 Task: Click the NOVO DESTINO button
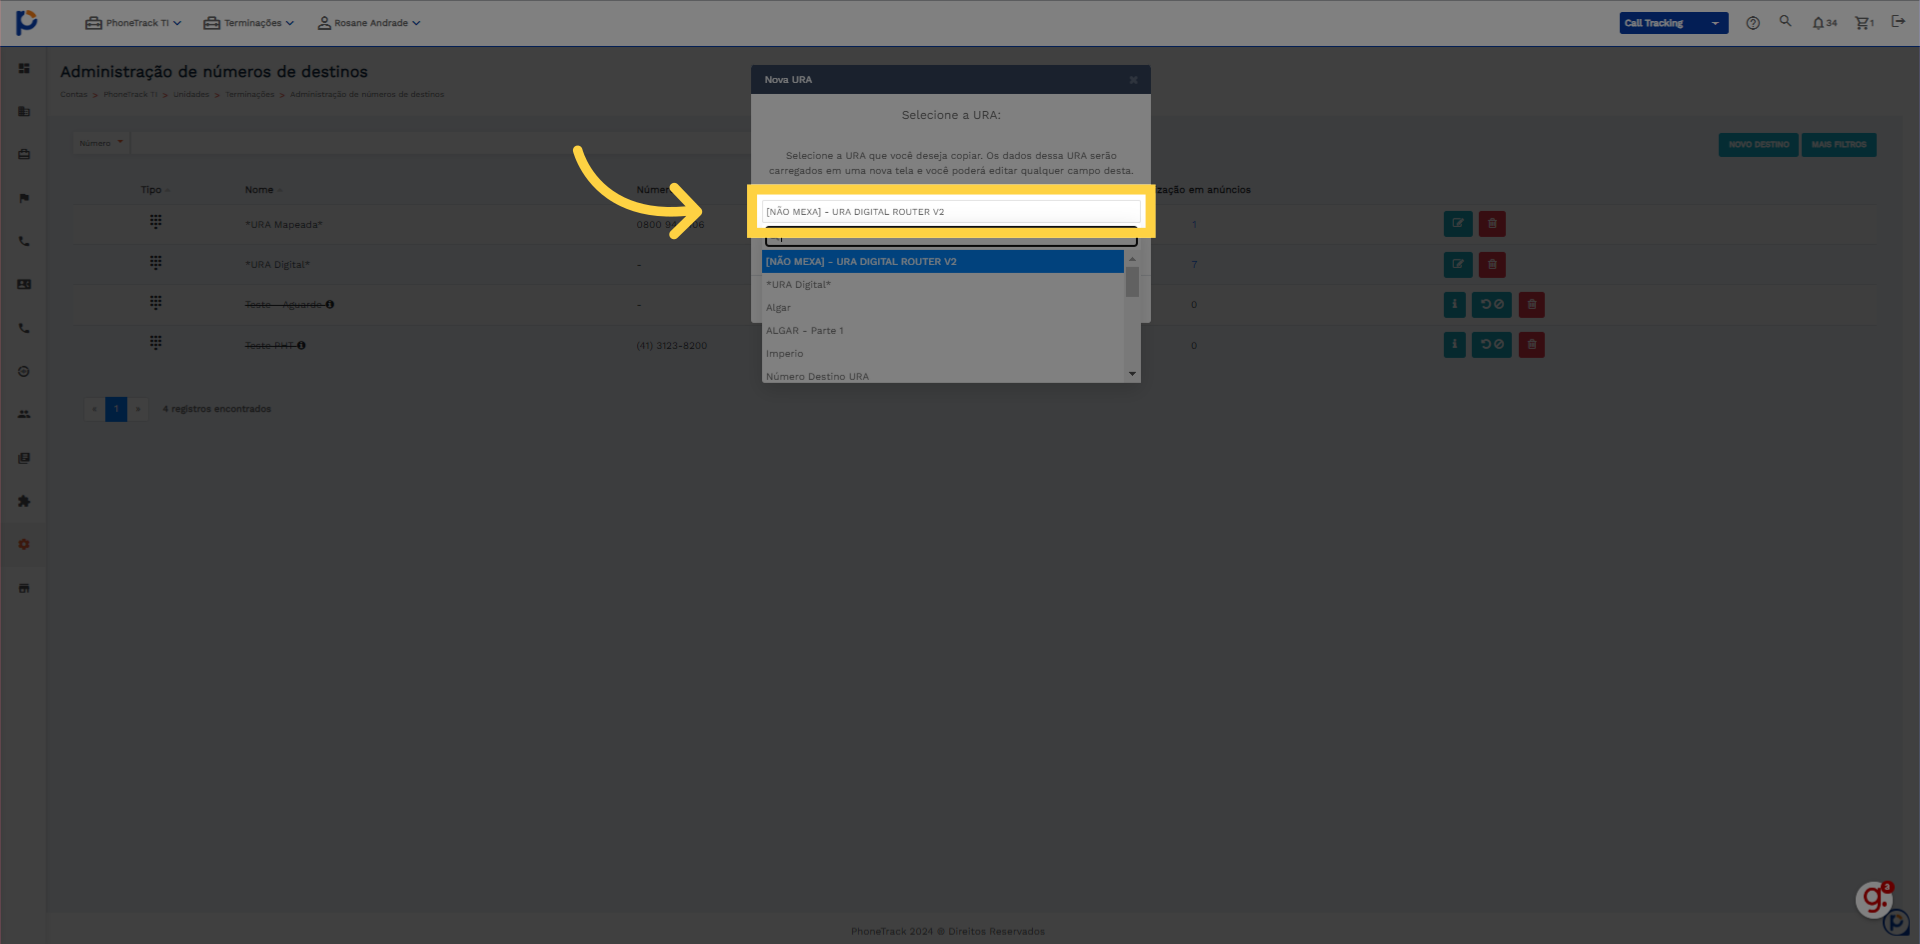(1758, 145)
